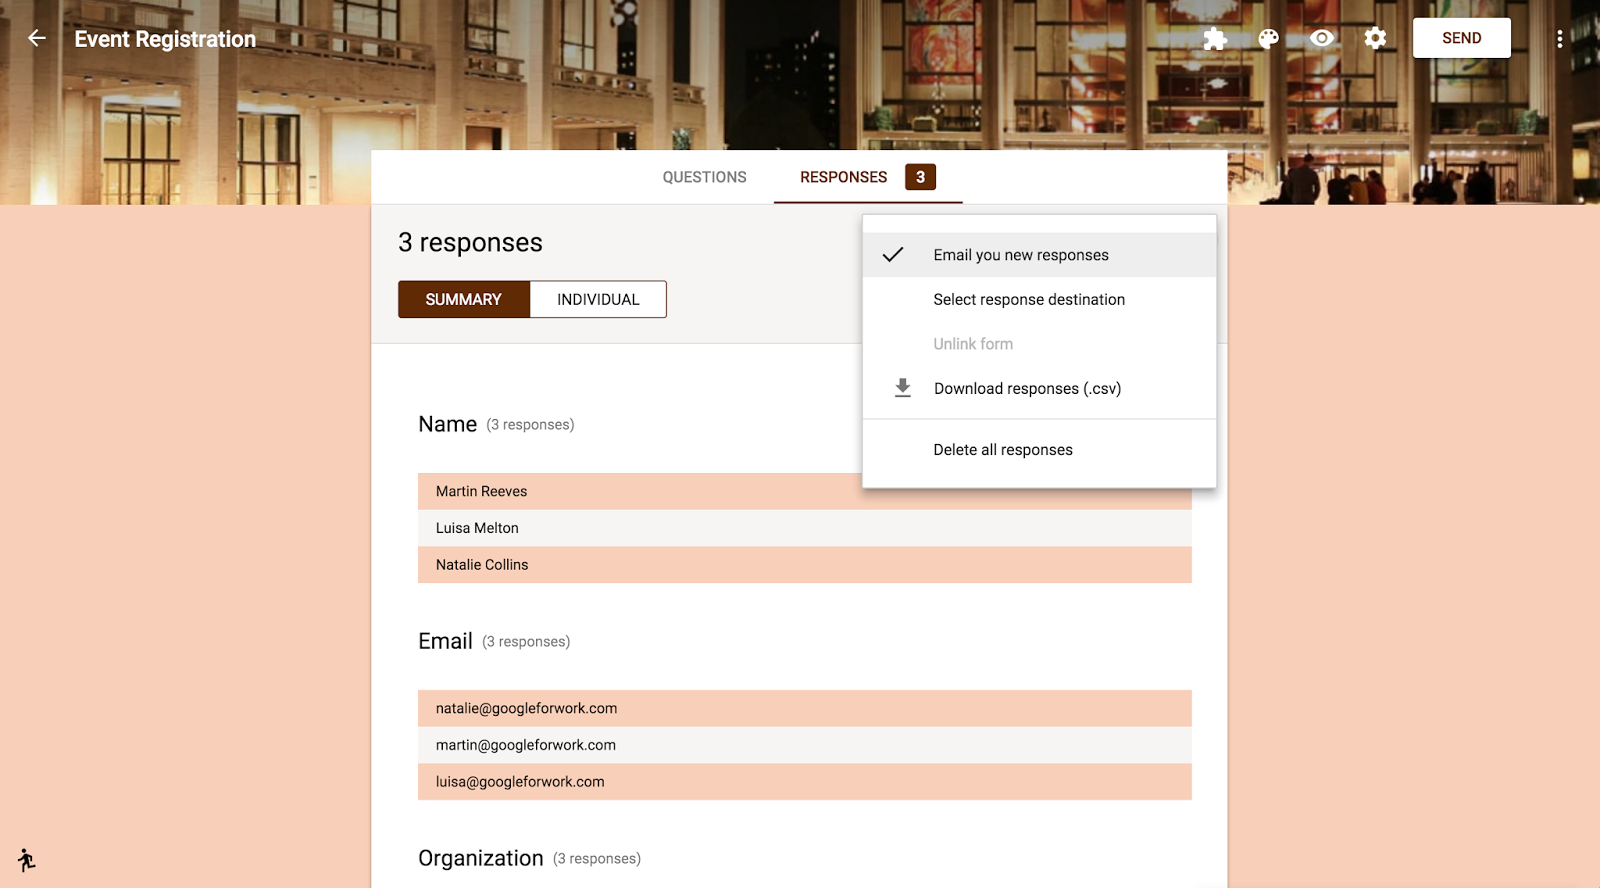This screenshot has height=888, width=1600.
Task: Click the download arrow icon in menu
Action: (x=902, y=388)
